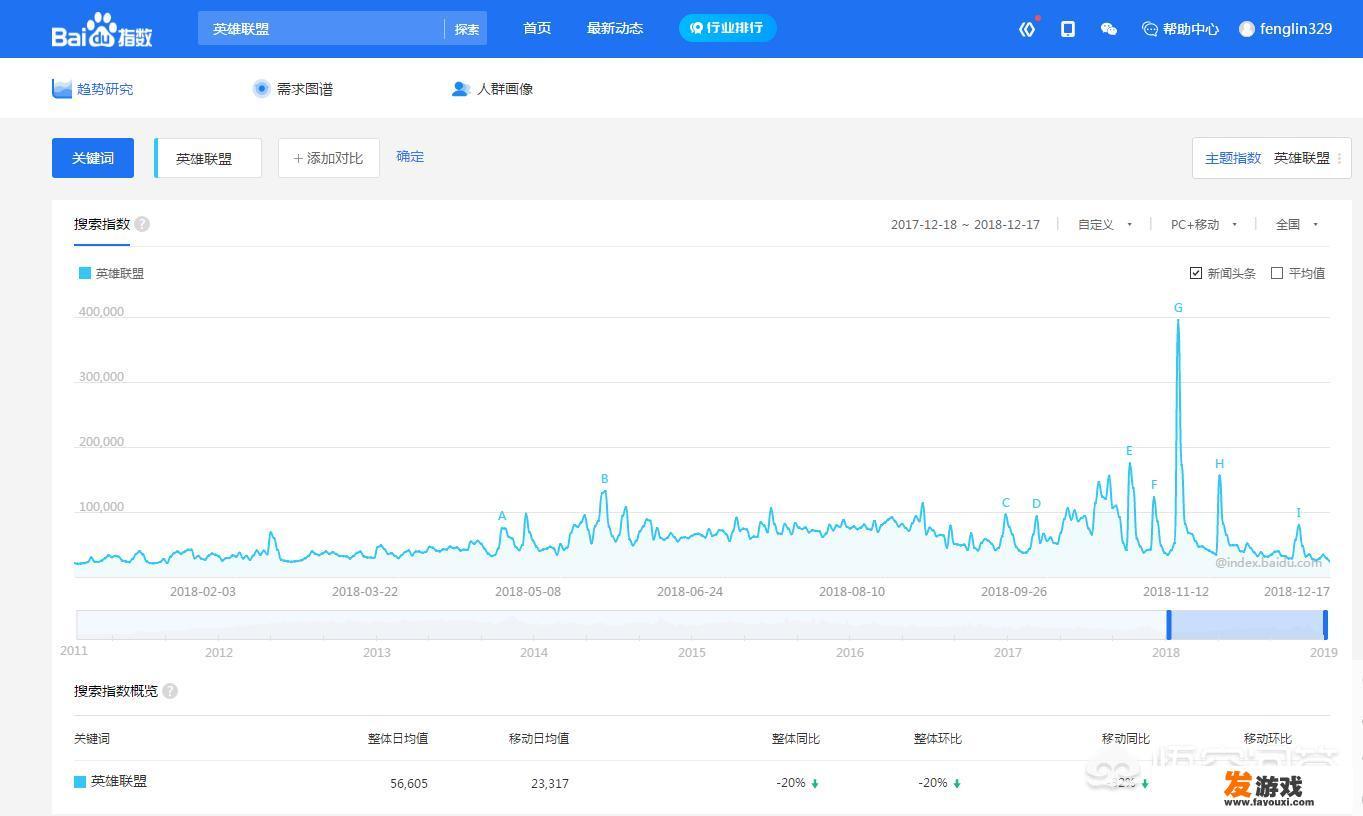Screen dimensions: 1363x816
Task: Switch to the 人群画像 tab
Action: coord(492,88)
